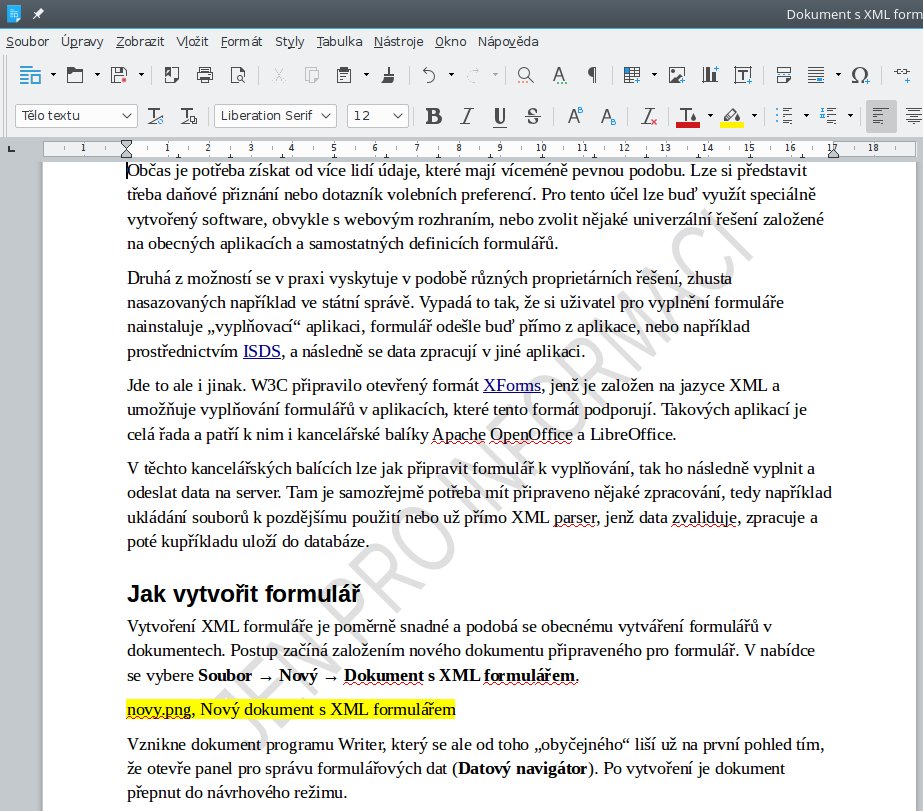Click the Open file folder icon

(75, 75)
